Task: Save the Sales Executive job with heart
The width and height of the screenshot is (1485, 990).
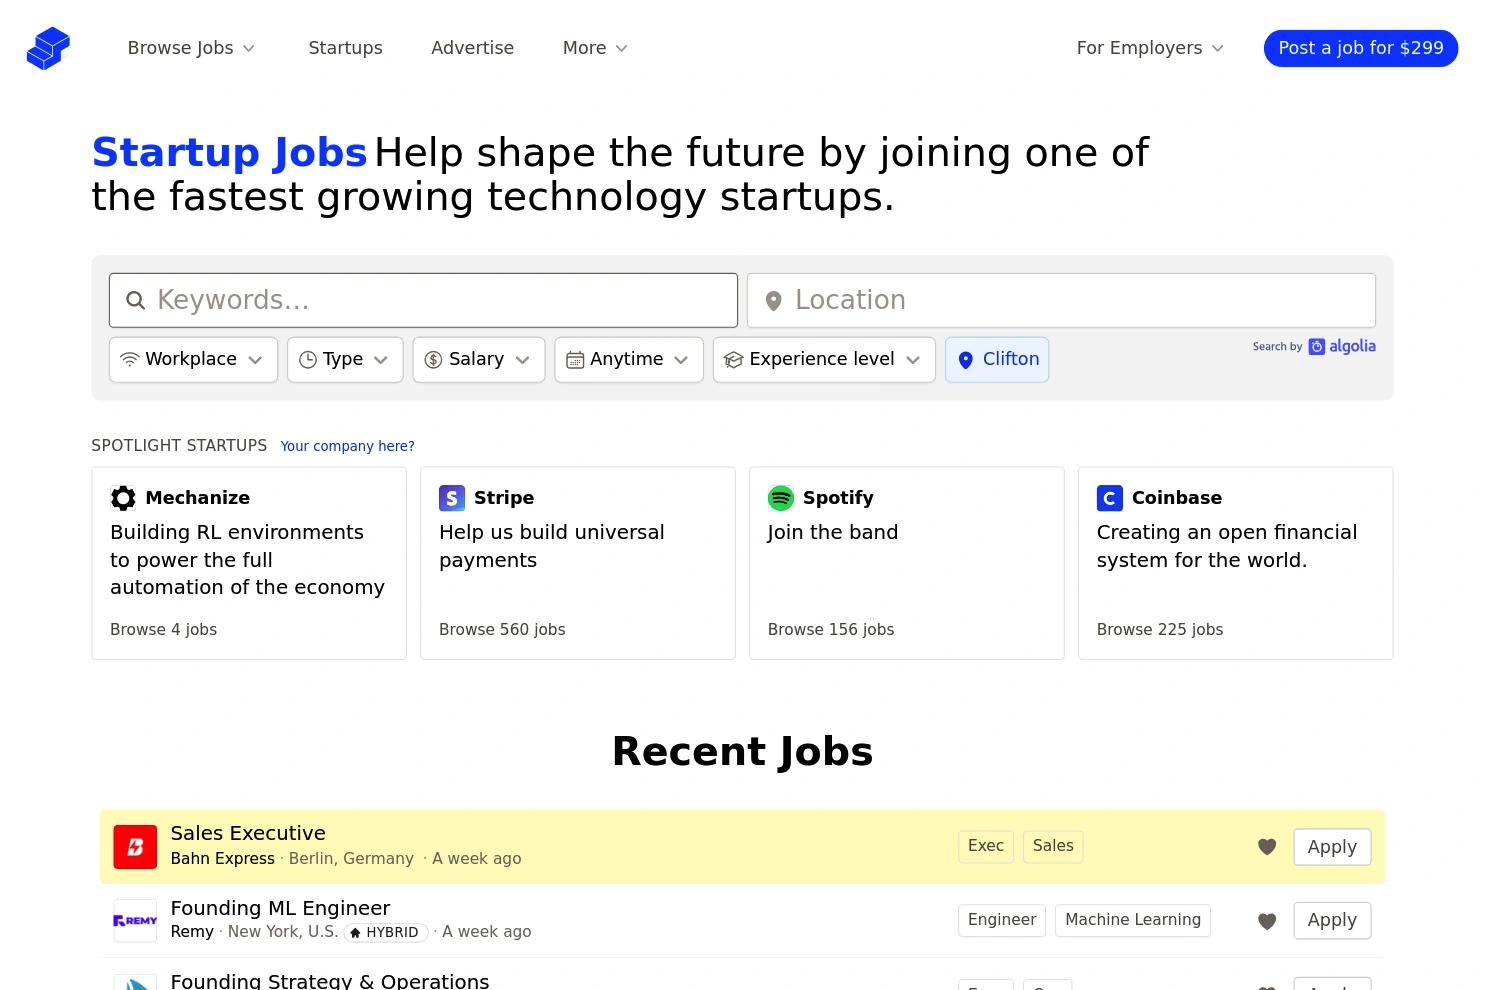Action: pos(1267,847)
